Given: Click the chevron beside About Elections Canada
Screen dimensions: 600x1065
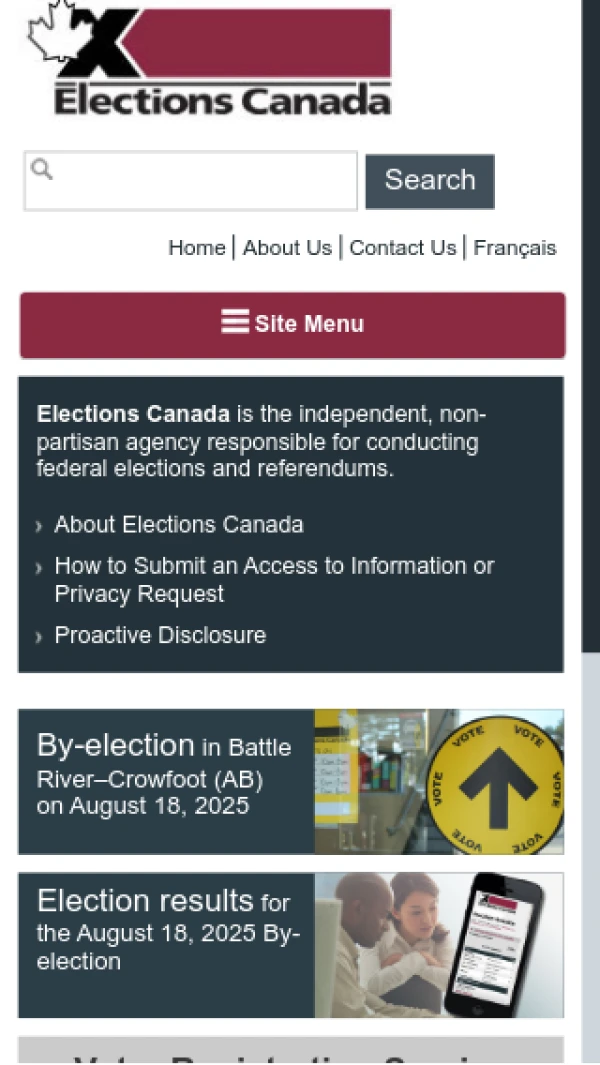Looking at the screenshot, I should [x=39, y=526].
